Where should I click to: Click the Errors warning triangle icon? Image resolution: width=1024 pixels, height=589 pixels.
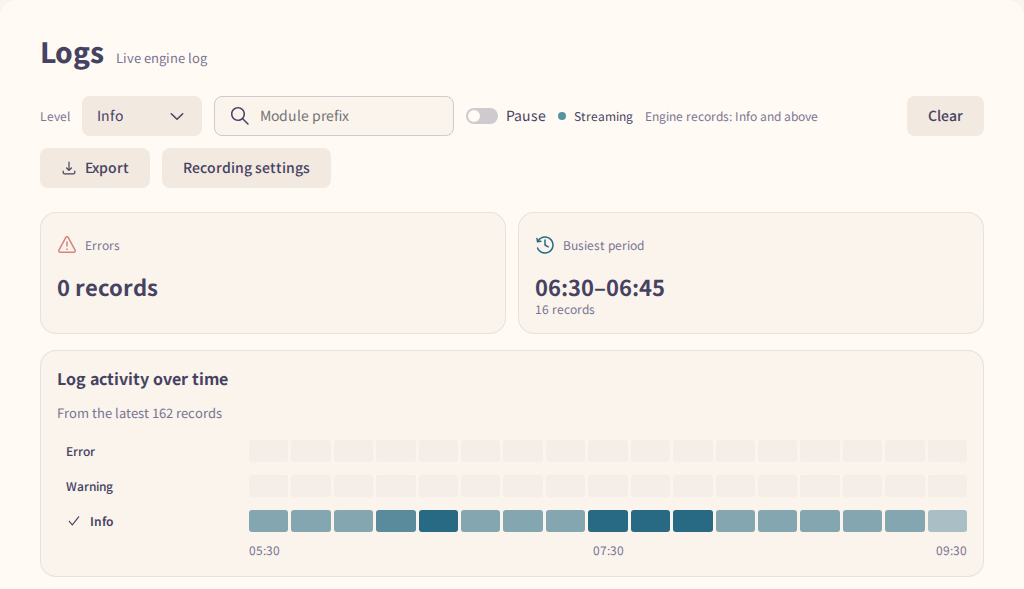click(x=67, y=245)
